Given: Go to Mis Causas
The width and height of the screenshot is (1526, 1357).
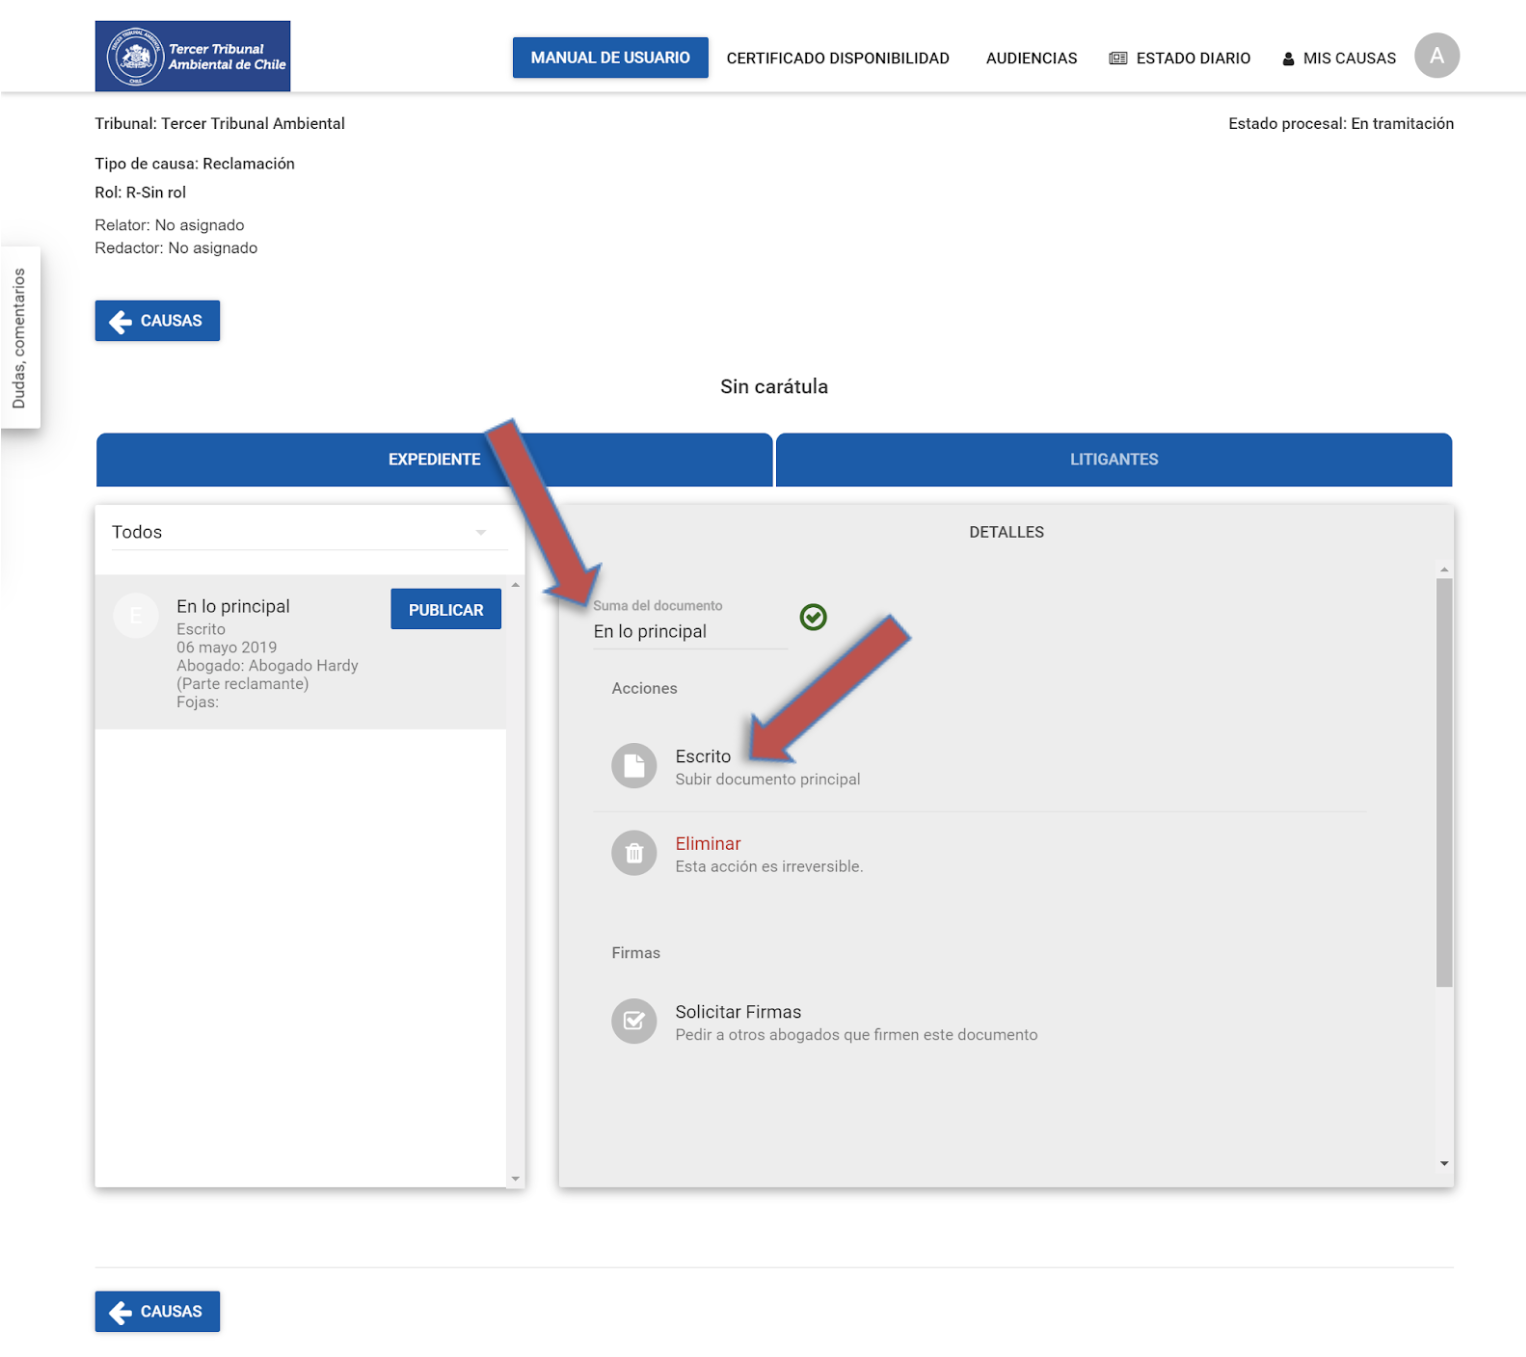Looking at the screenshot, I should [x=1338, y=58].
